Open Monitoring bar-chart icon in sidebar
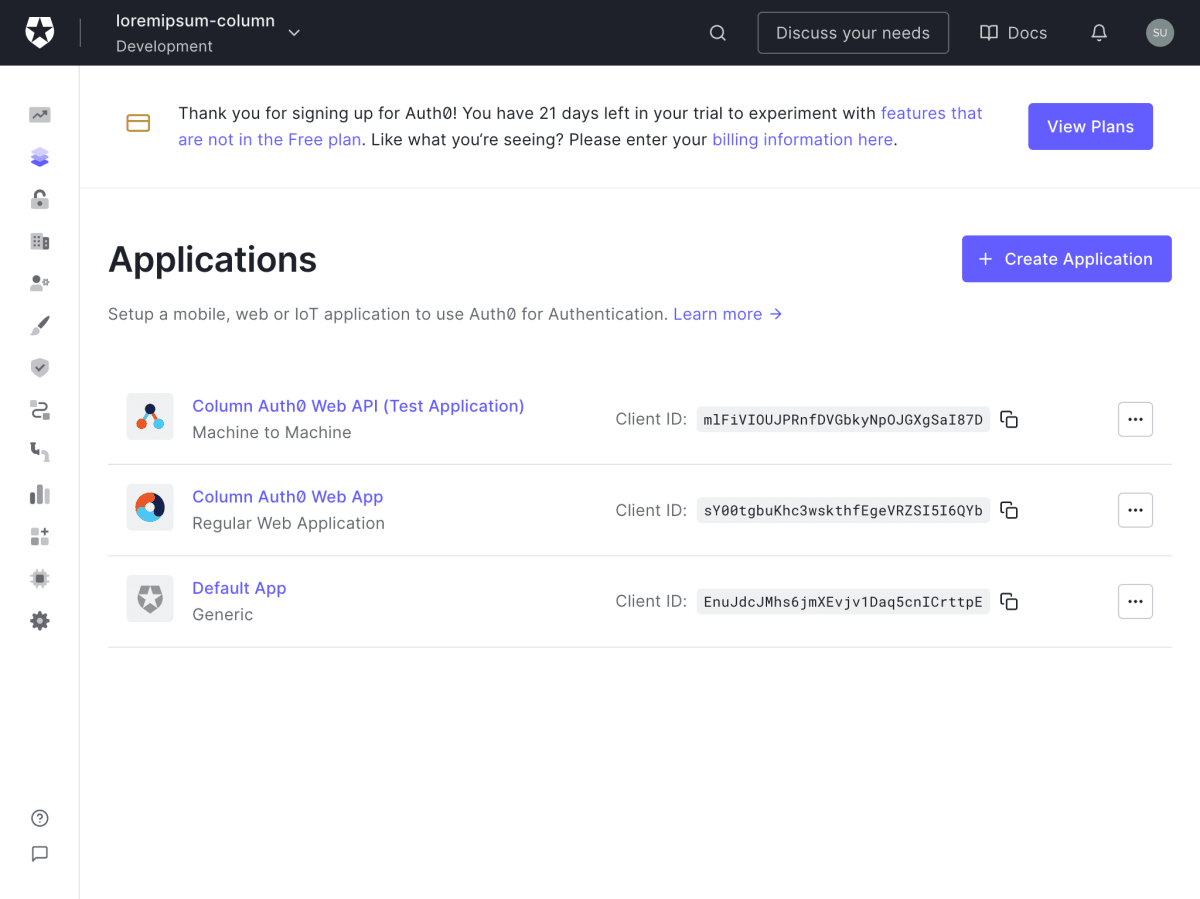This screenshot has width=1200, height=899. 40,494
